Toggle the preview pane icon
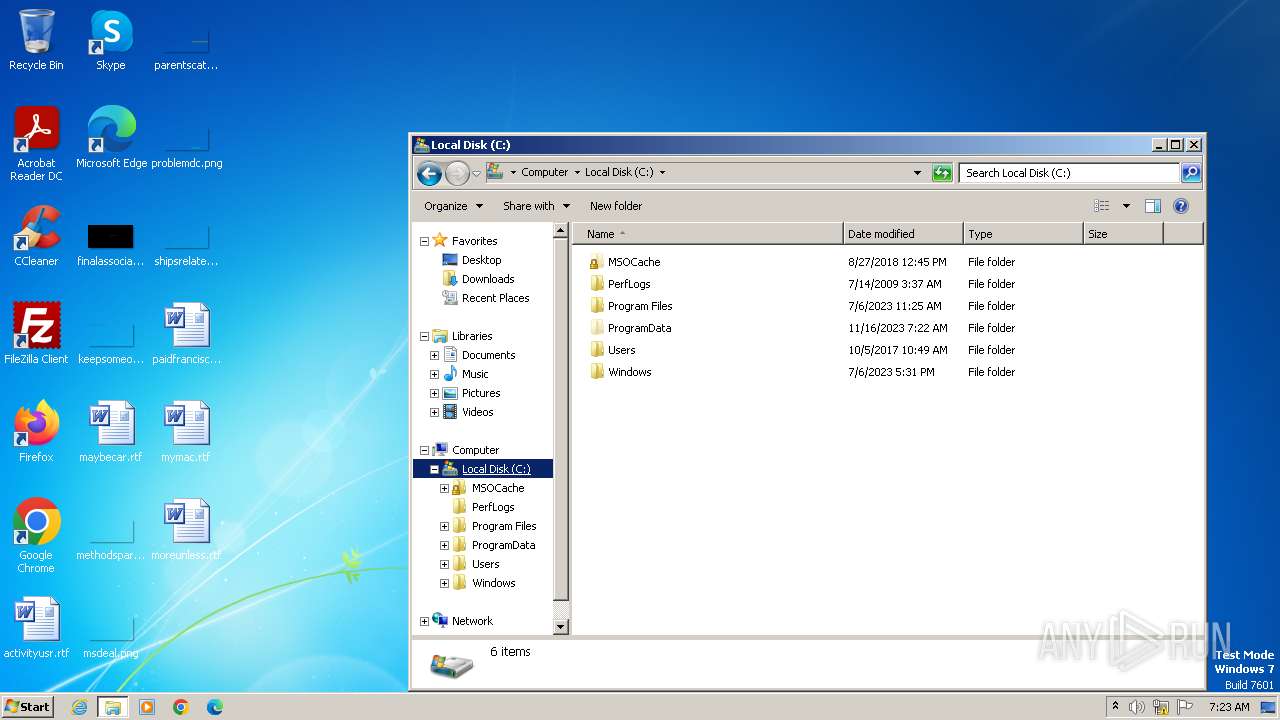The height and width of the screenshot is (720, 1280). [x=1152, y=206]
